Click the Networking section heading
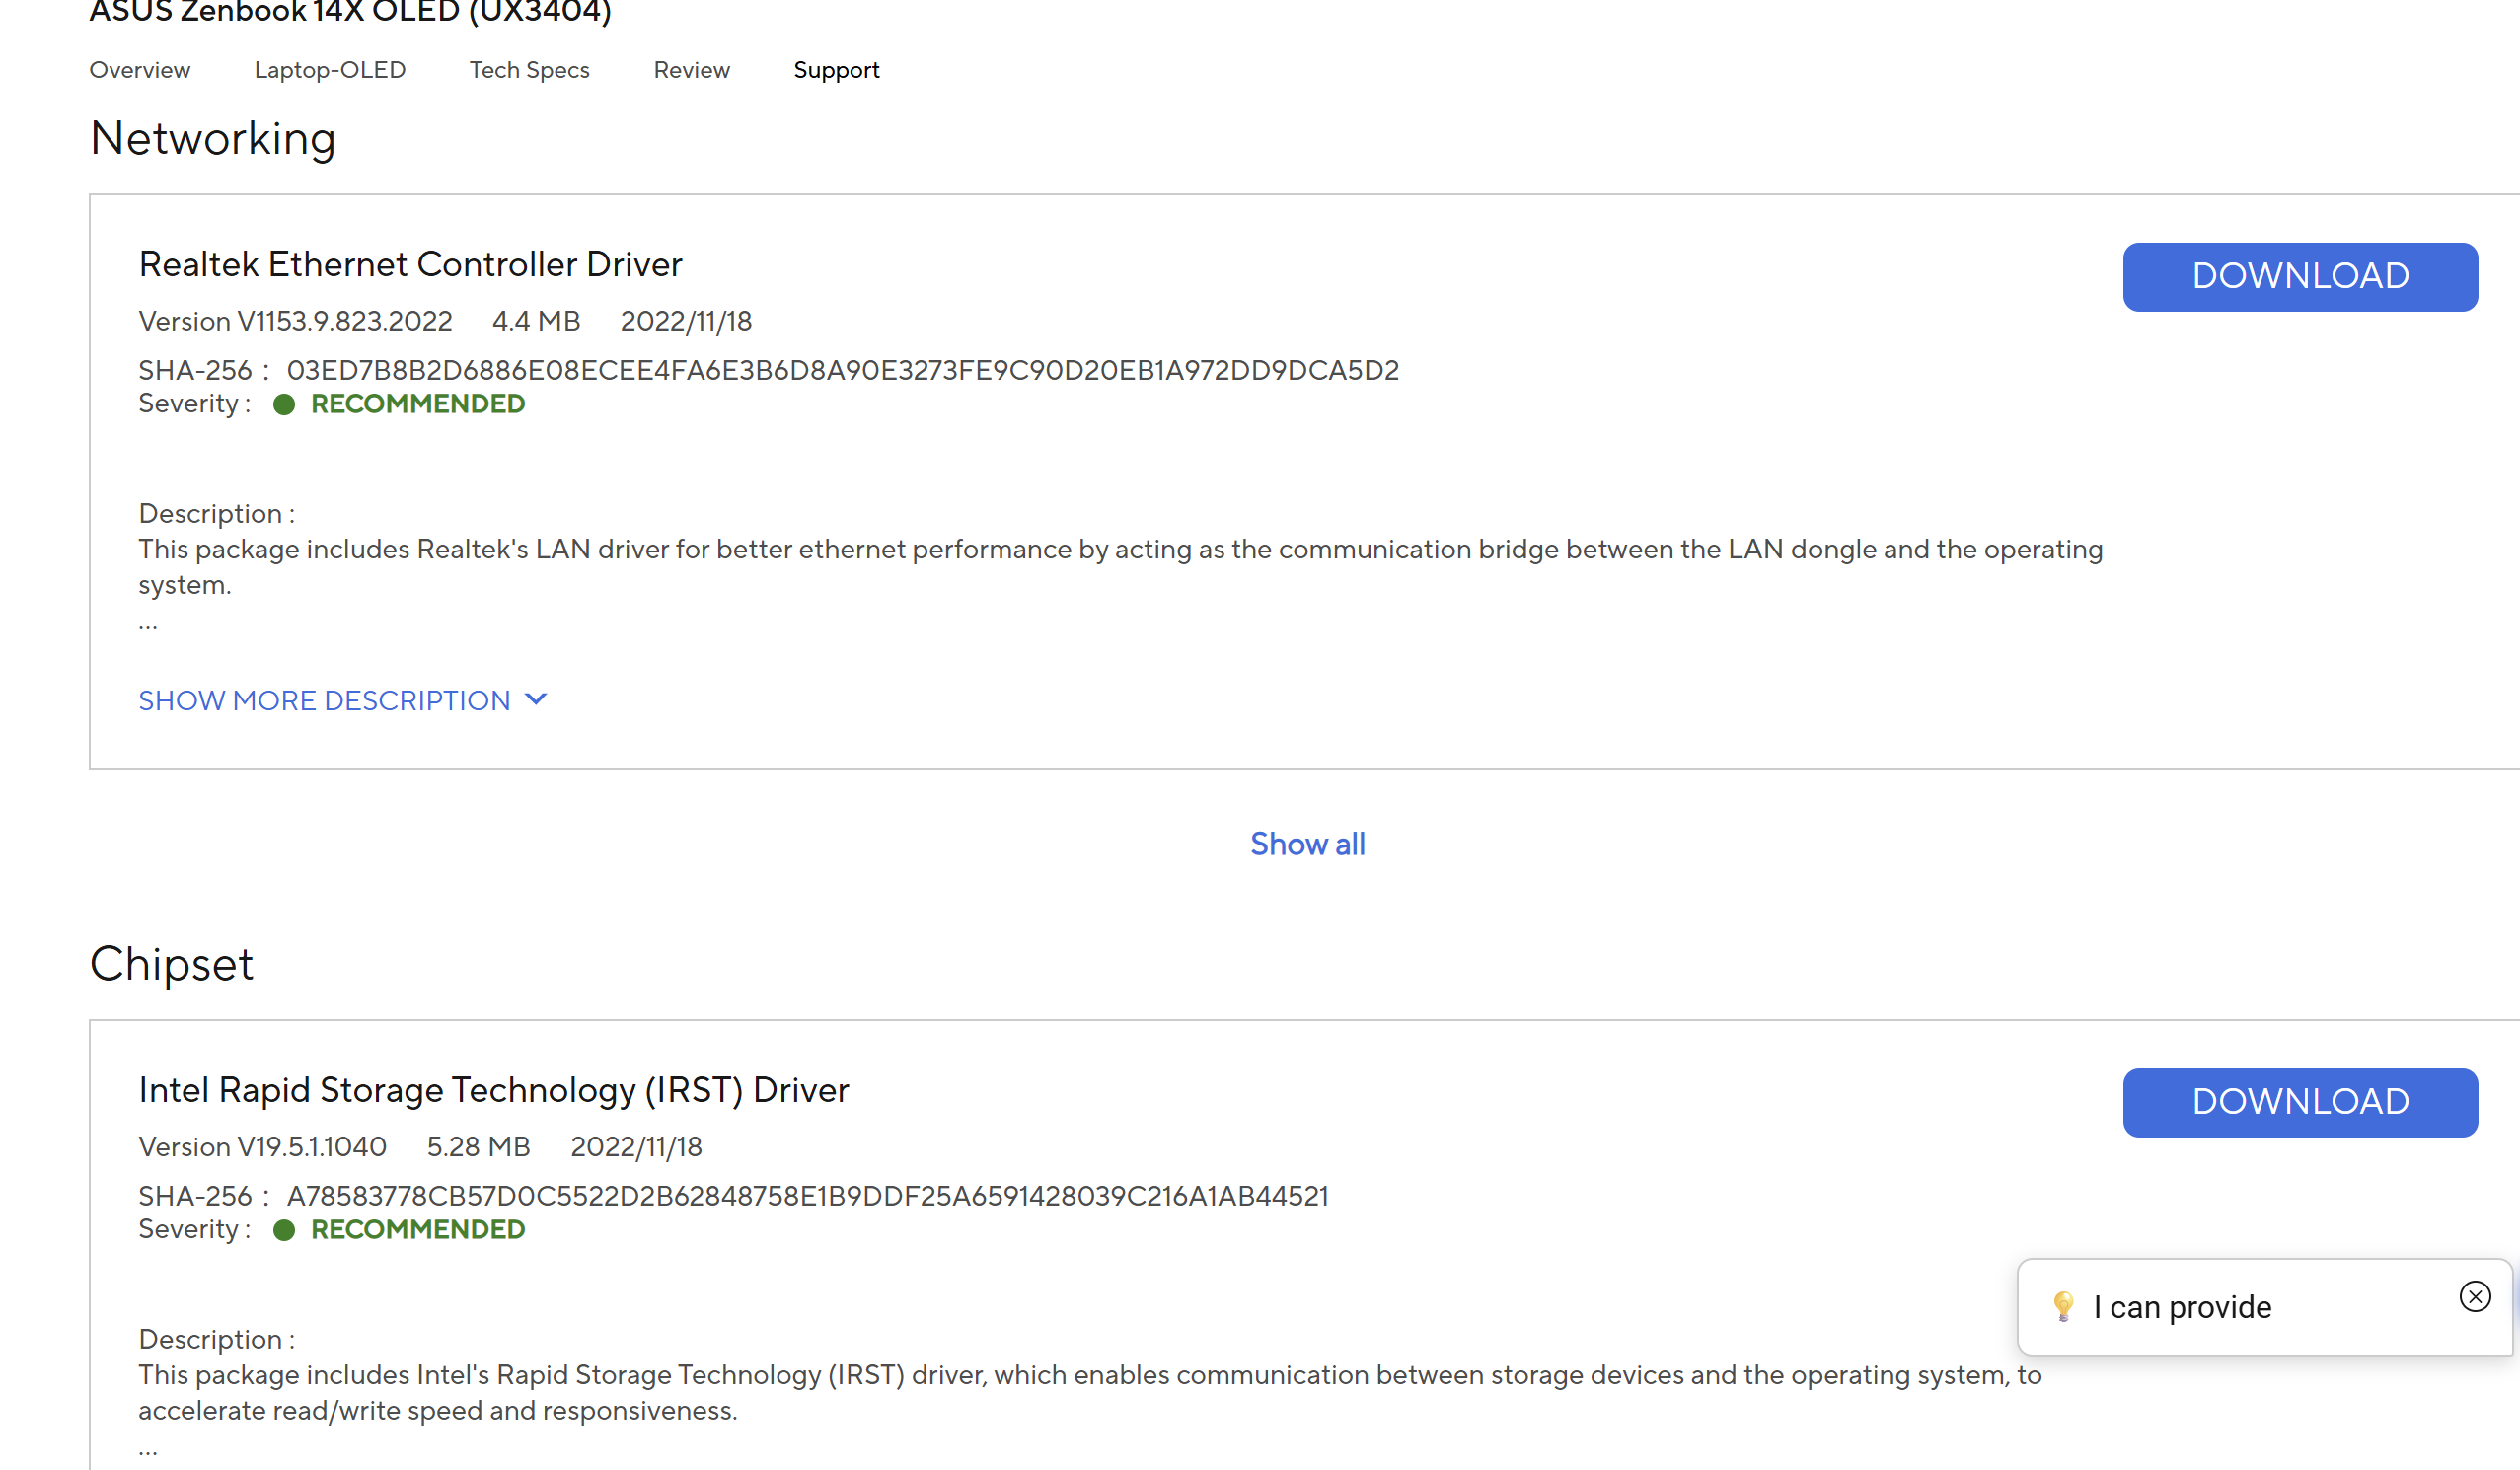2520x1470 pixels. pyautogui.click(x=213, y=138)
